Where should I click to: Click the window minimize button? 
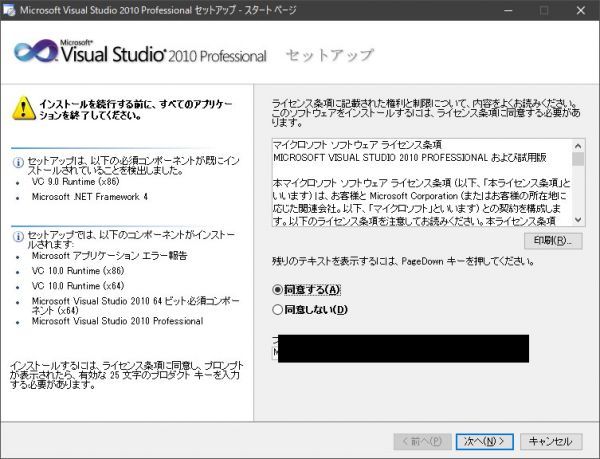508,10
